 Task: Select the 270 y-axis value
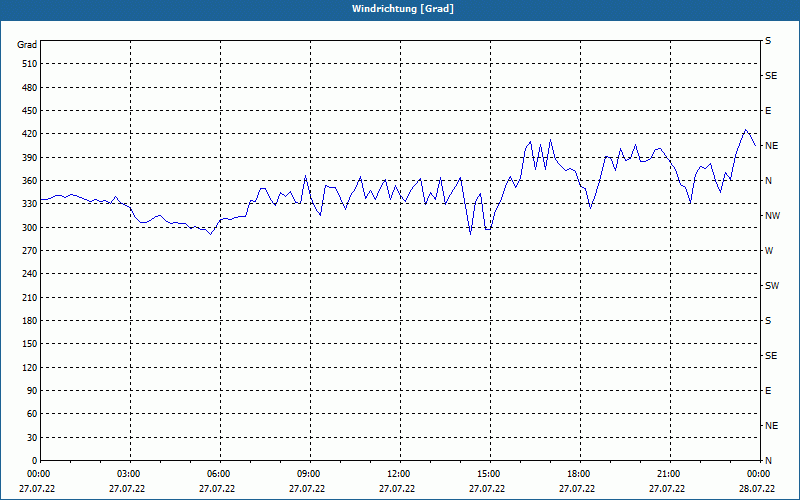point(30,251)
